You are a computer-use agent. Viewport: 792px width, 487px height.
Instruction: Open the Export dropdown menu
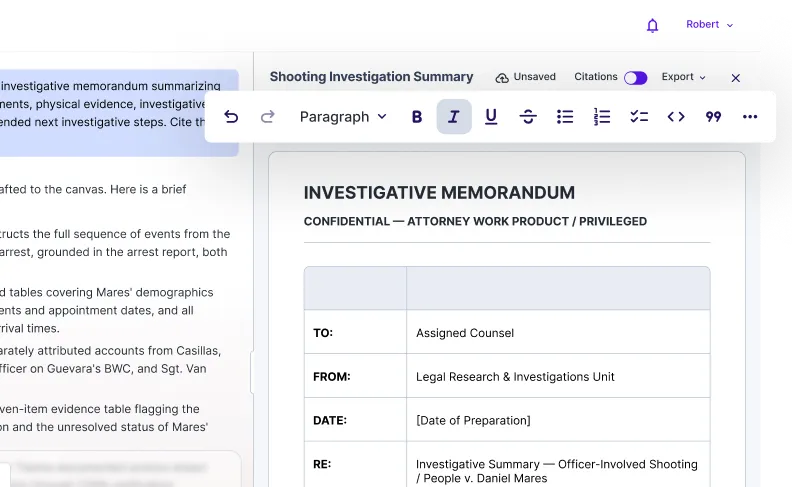pyautogui.click(x=683, y=77)
